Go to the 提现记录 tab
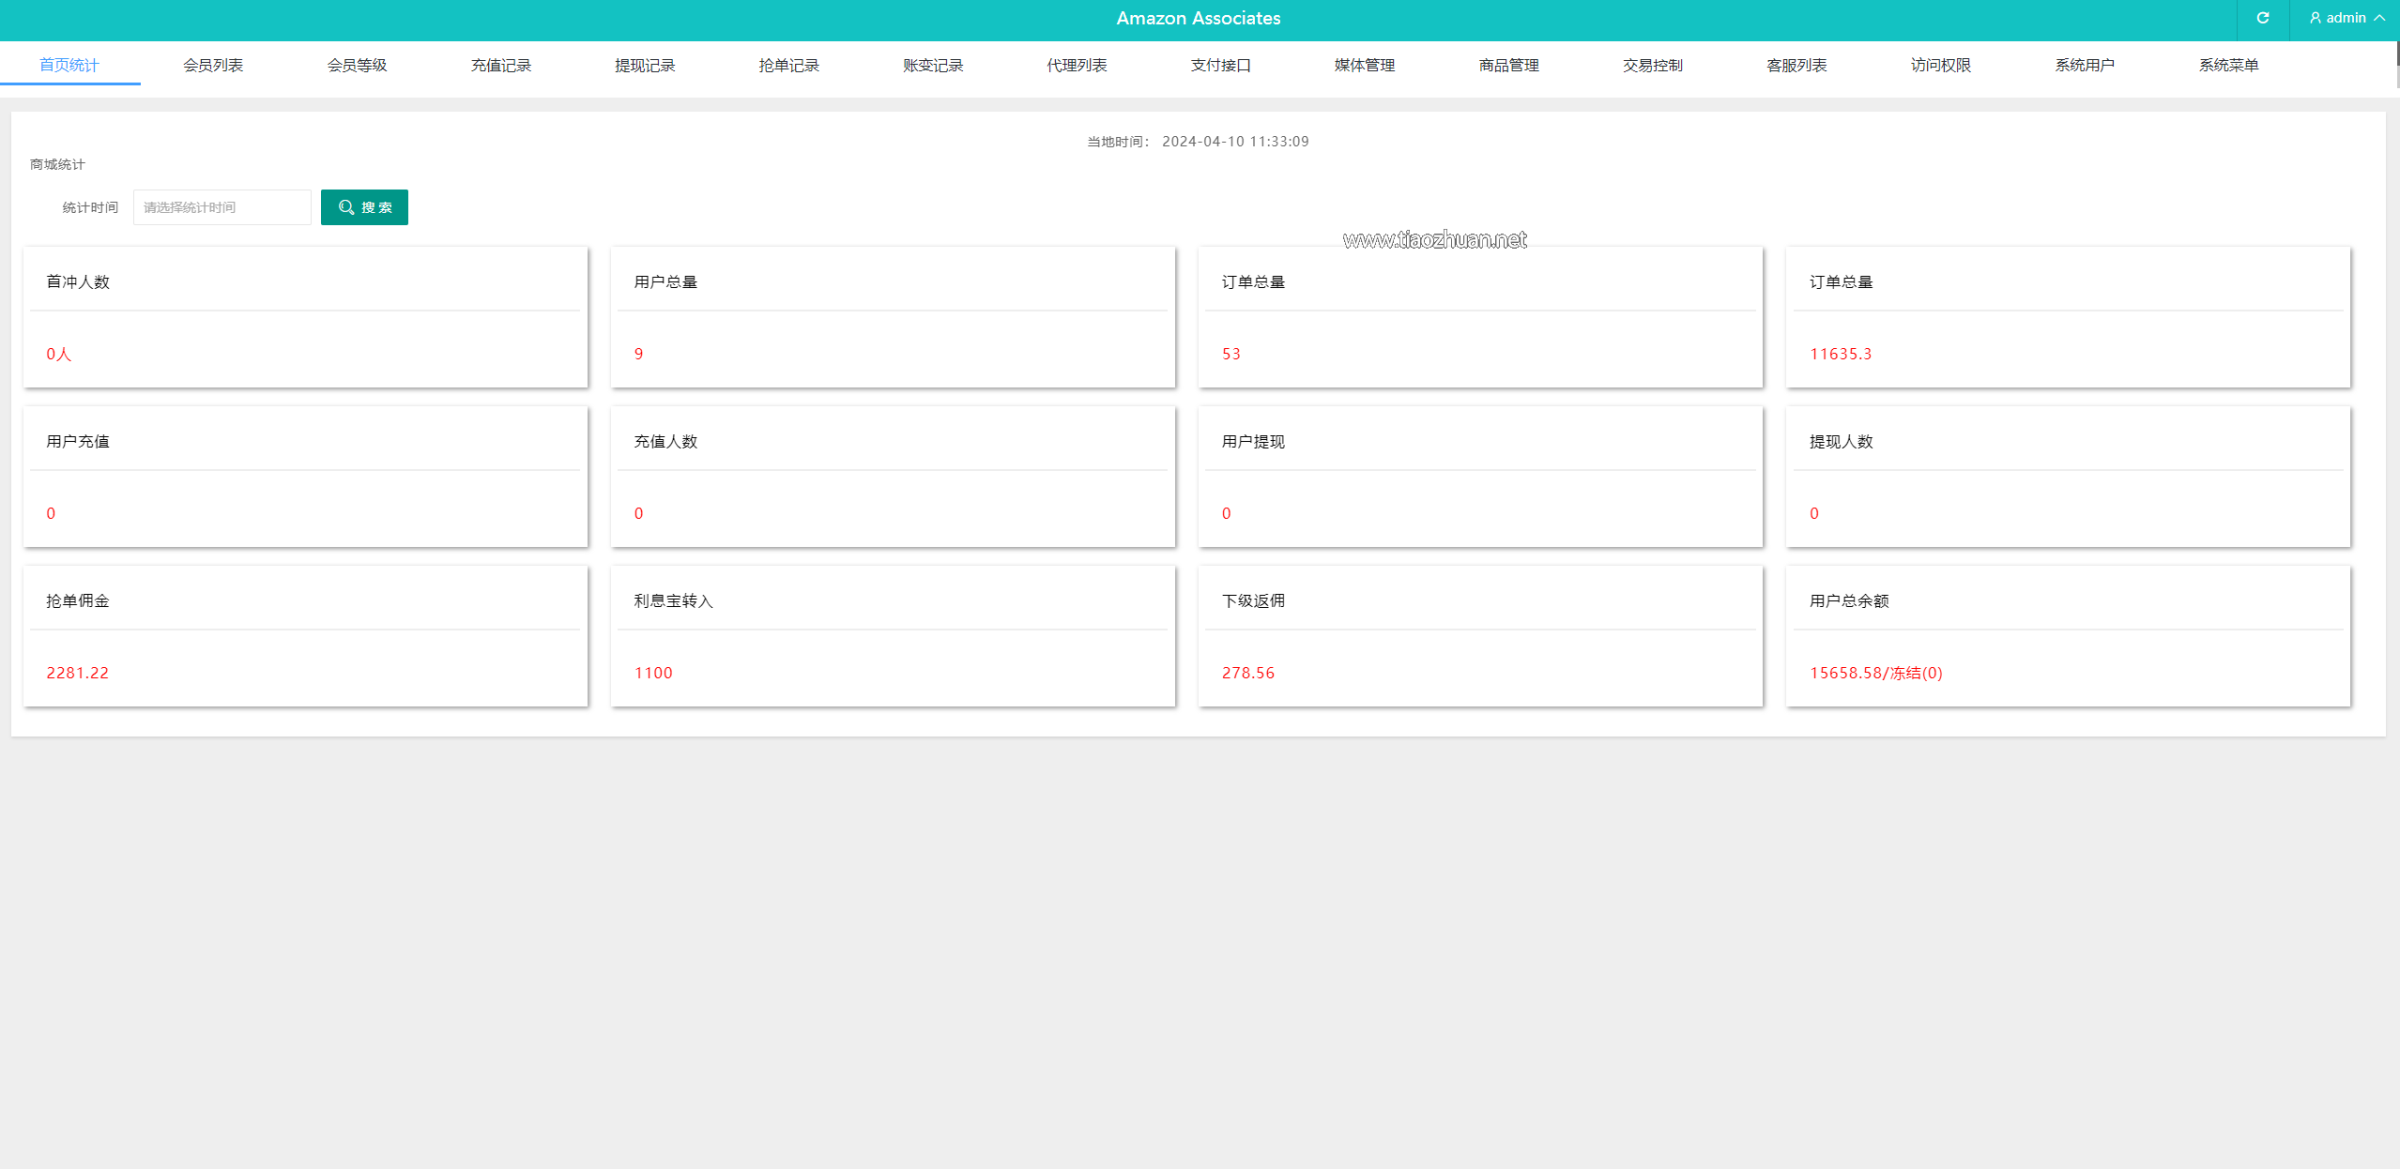The height and width of the screenshot is (1169, 2400). (x=645, y=65)
